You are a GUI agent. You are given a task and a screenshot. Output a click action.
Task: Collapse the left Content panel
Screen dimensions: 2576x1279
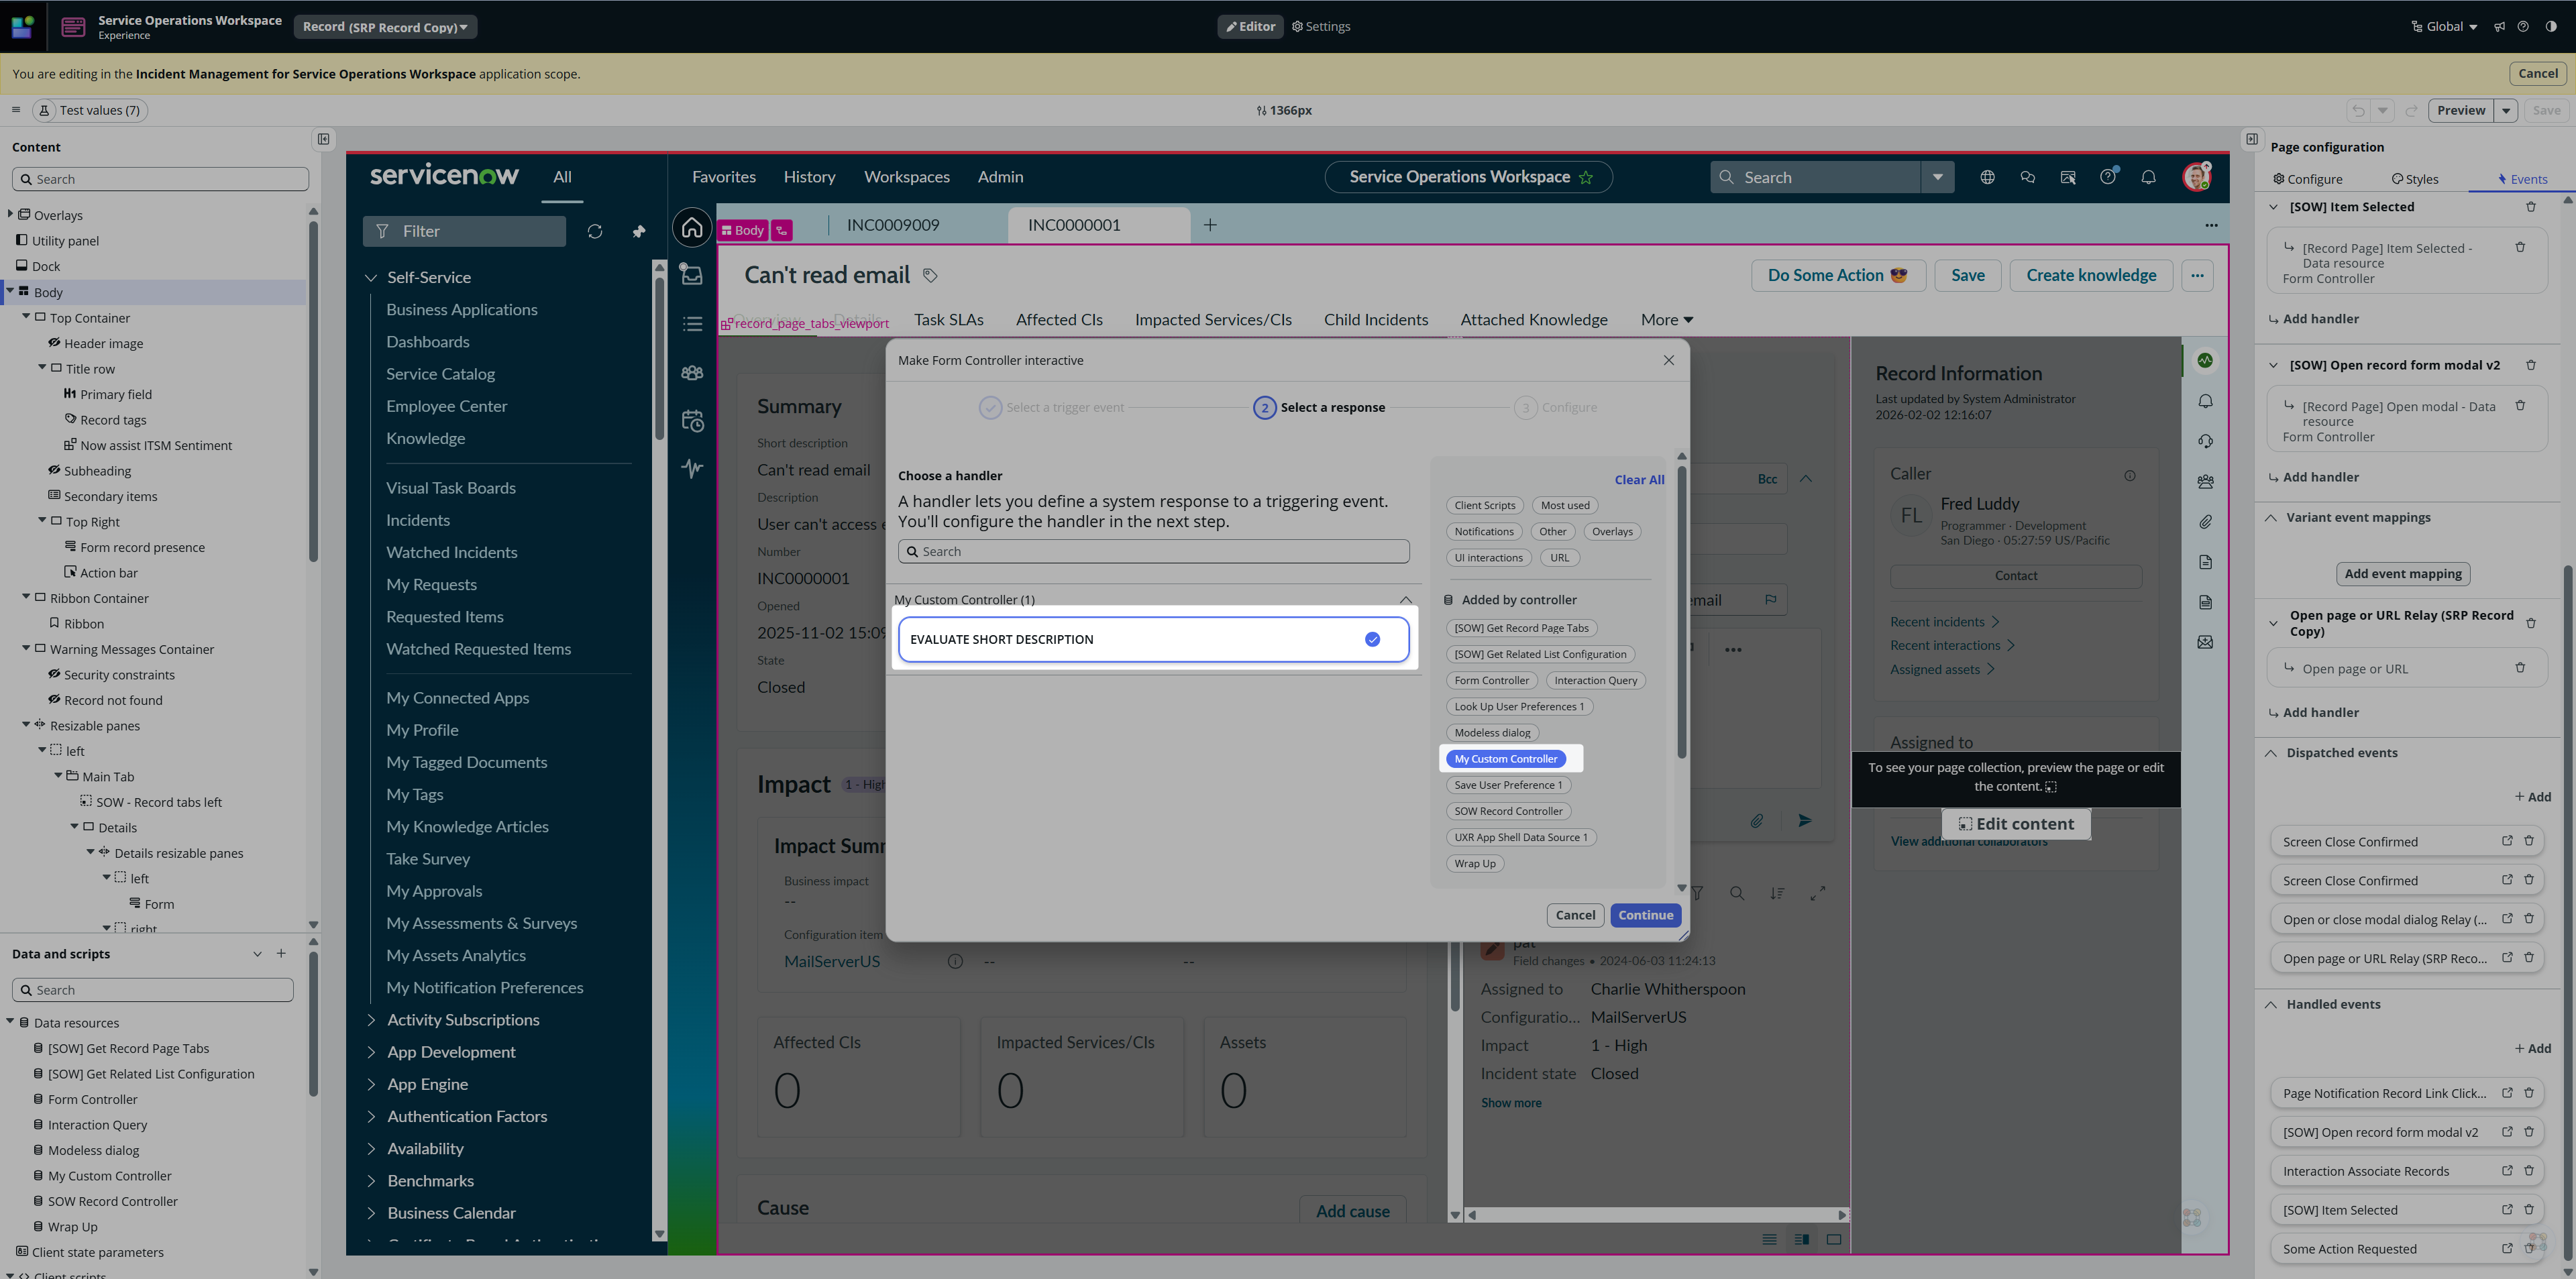tap(323, 139)
